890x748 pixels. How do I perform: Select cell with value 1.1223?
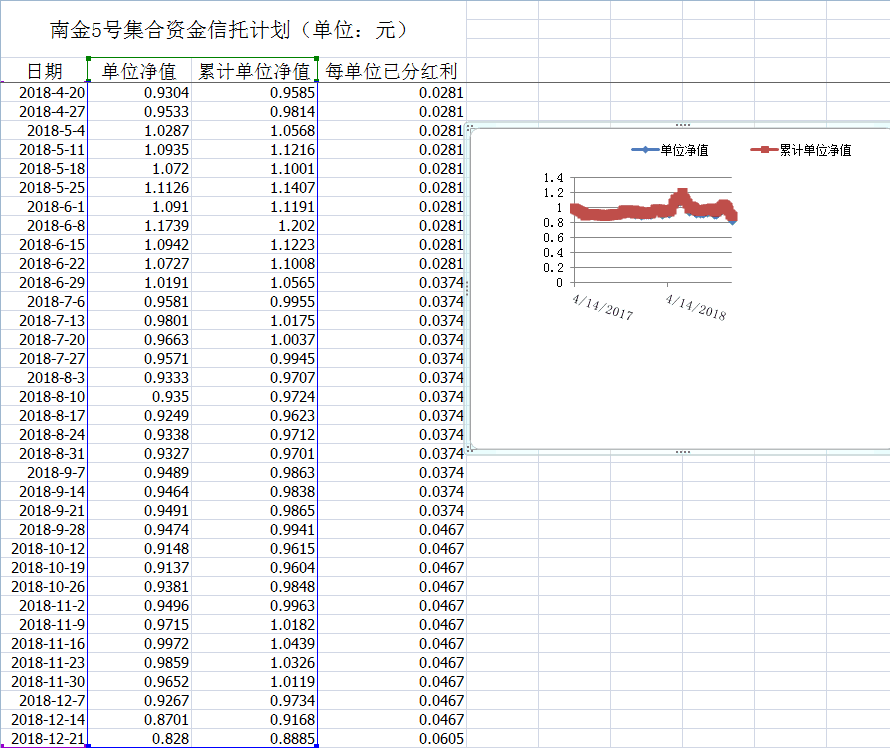click(254, 245)
